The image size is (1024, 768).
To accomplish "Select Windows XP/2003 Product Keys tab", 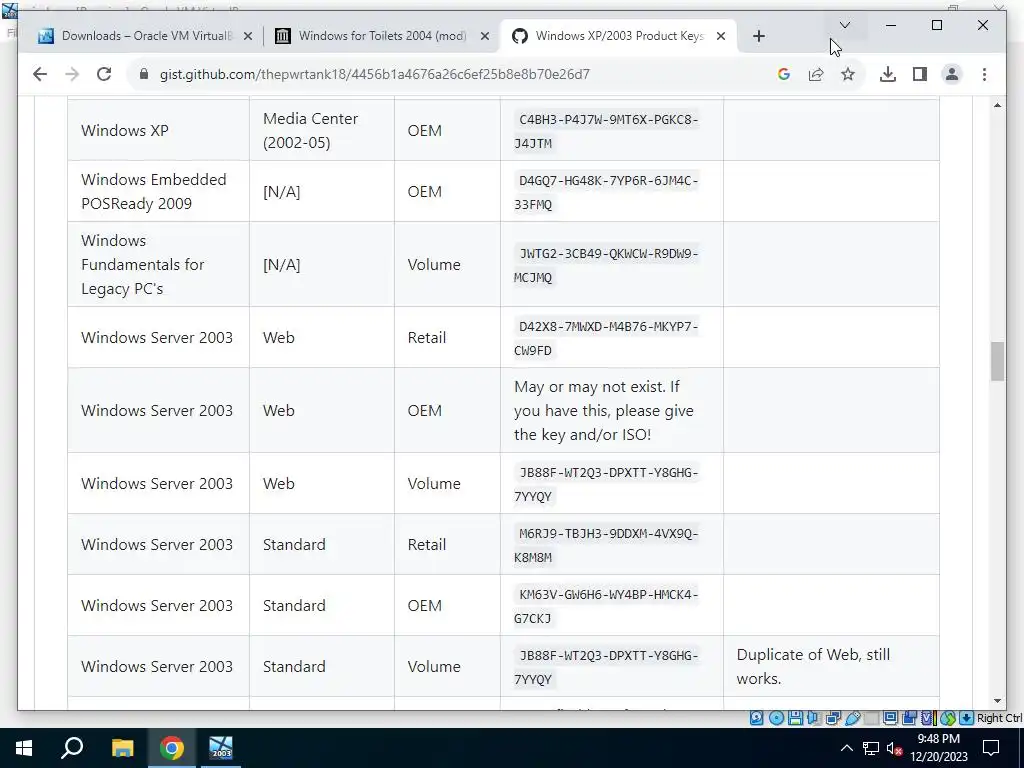I will click(618, 36).
